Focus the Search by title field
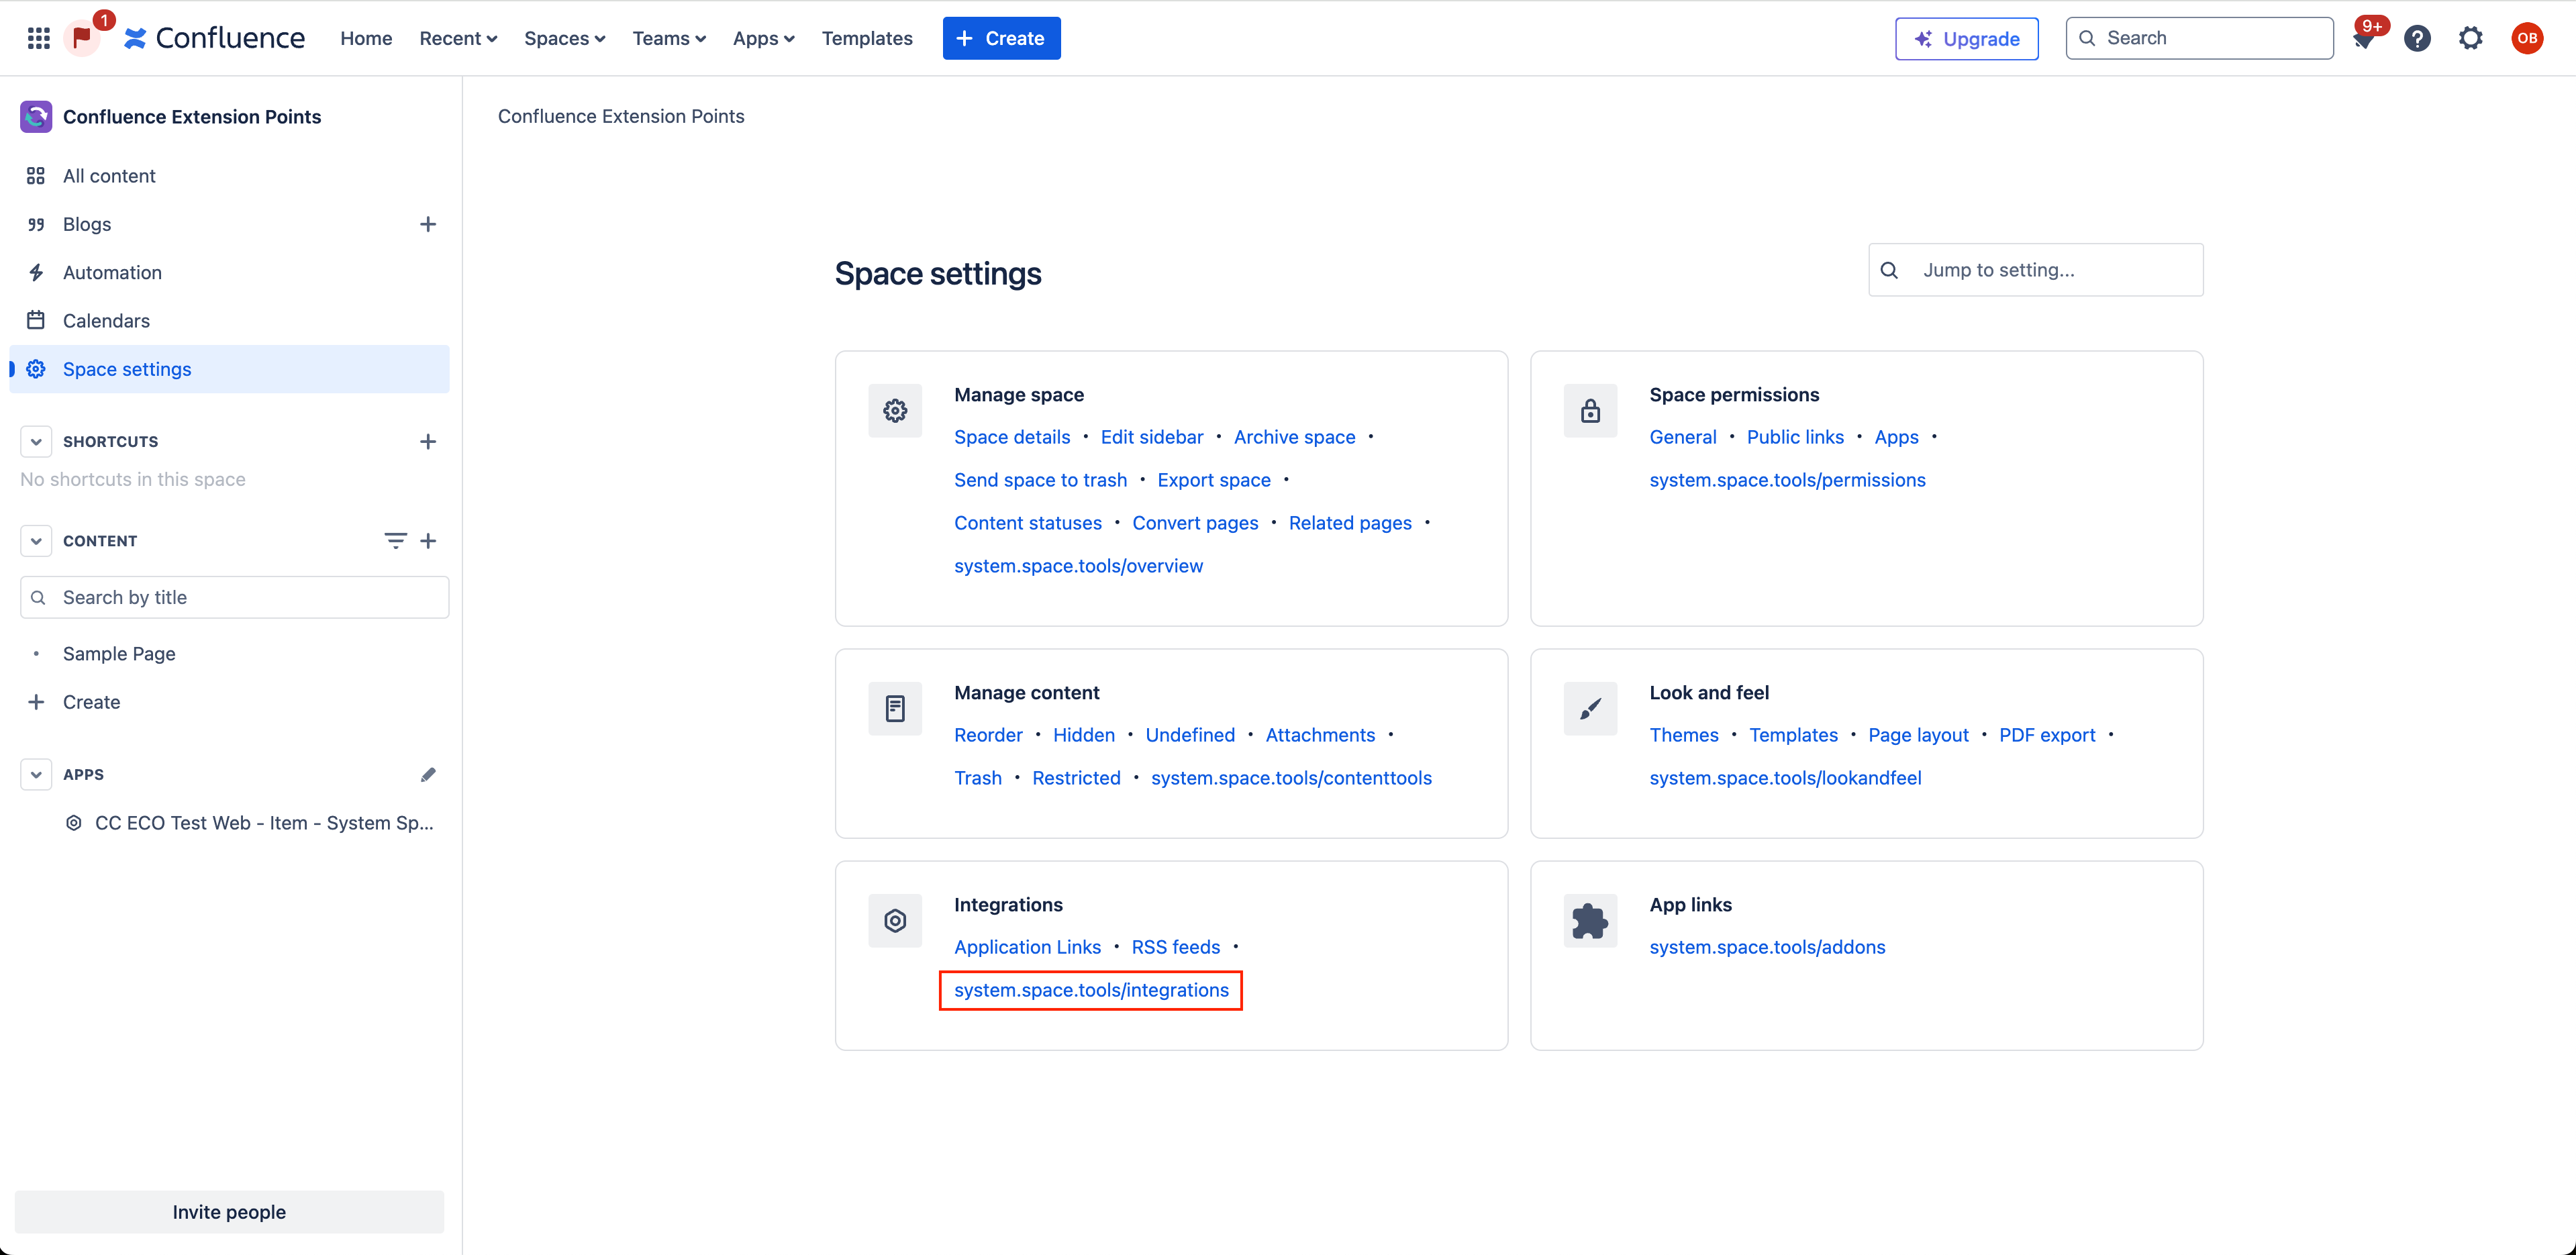Viewport: 2576px width, 1255px height. pos(234,597)
